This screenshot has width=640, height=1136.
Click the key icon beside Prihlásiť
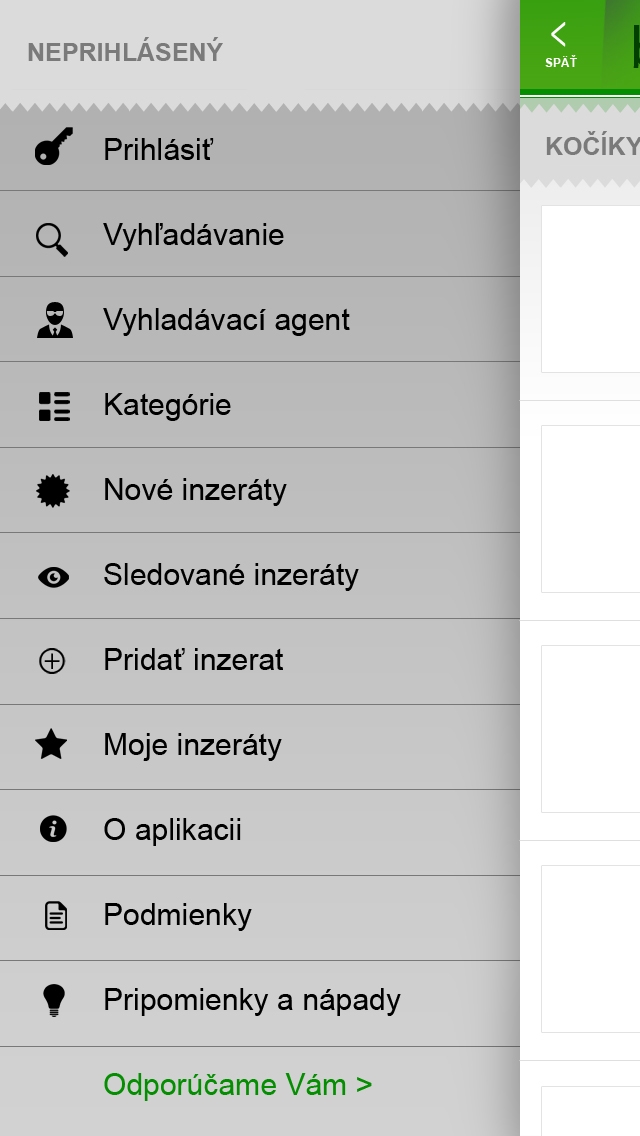54,146
